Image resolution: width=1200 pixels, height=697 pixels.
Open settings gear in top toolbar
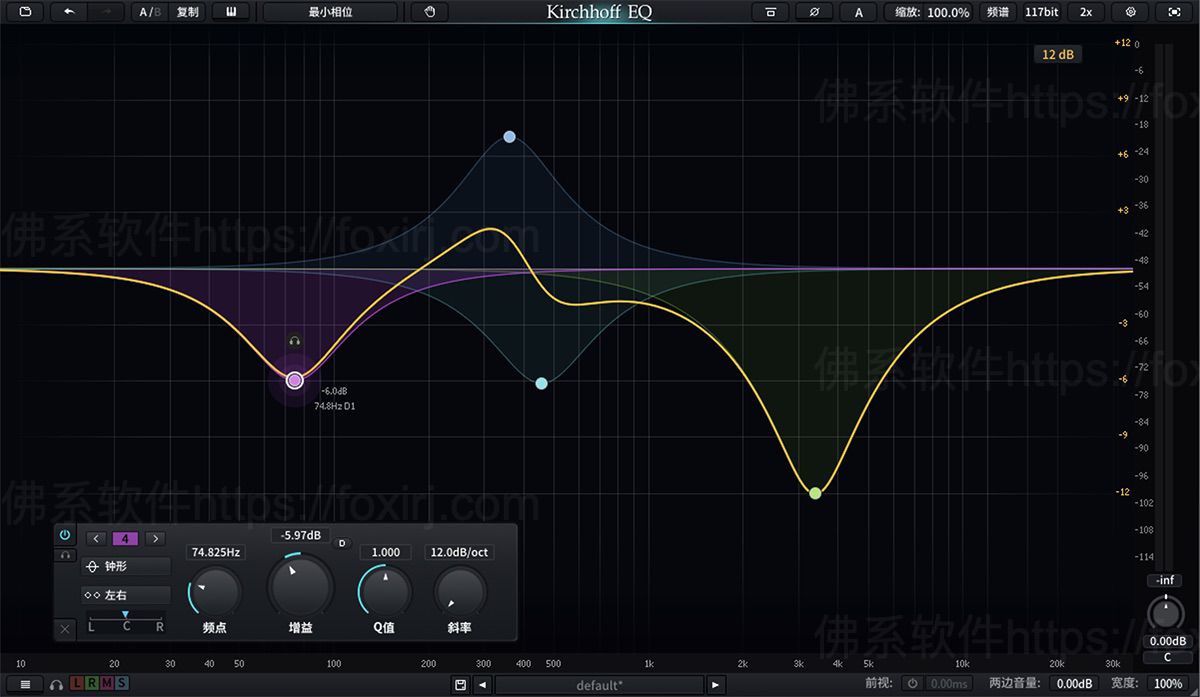tap(1131, 12)
